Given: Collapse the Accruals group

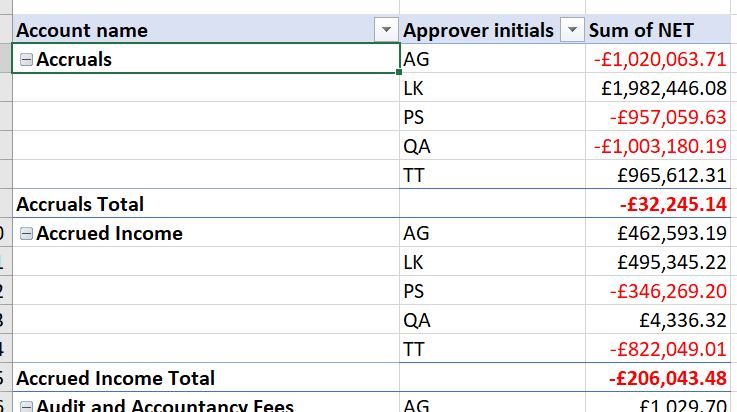Looking at the screenshot, I should 26,60.
